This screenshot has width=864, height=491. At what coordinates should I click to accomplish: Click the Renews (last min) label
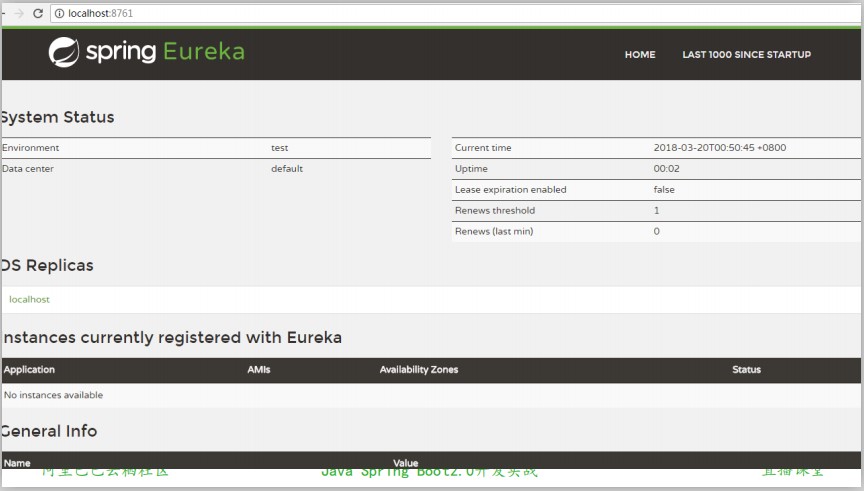494,231
